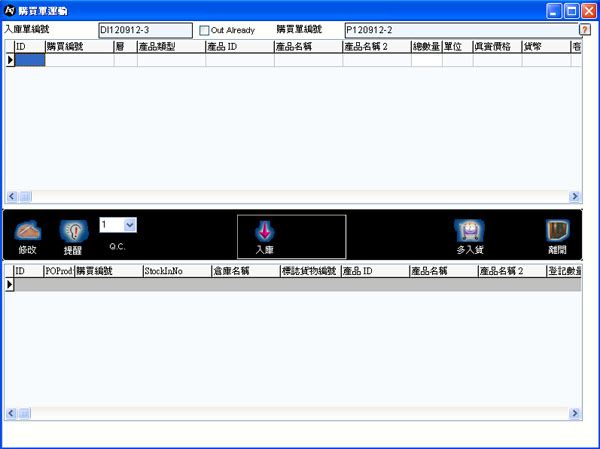Click the 修改 (modify) icon
600x449 pixels.
pyautogui.click(x=28, y=230)
